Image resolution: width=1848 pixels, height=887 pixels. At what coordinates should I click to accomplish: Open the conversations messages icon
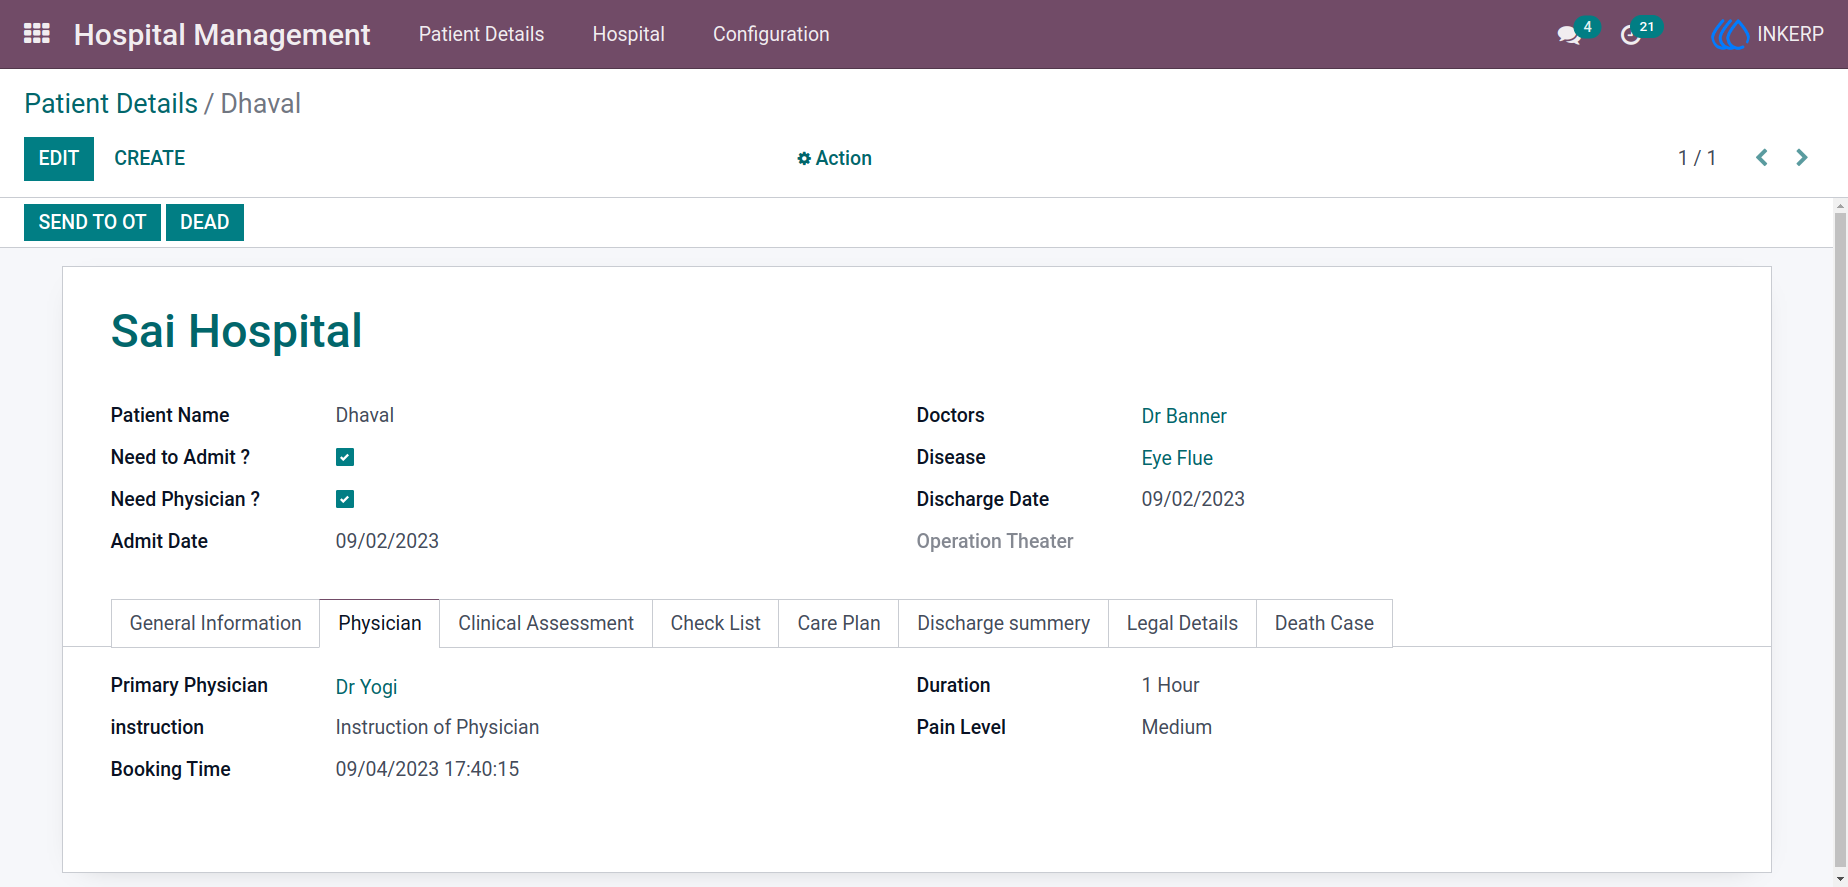[1569, 35]
